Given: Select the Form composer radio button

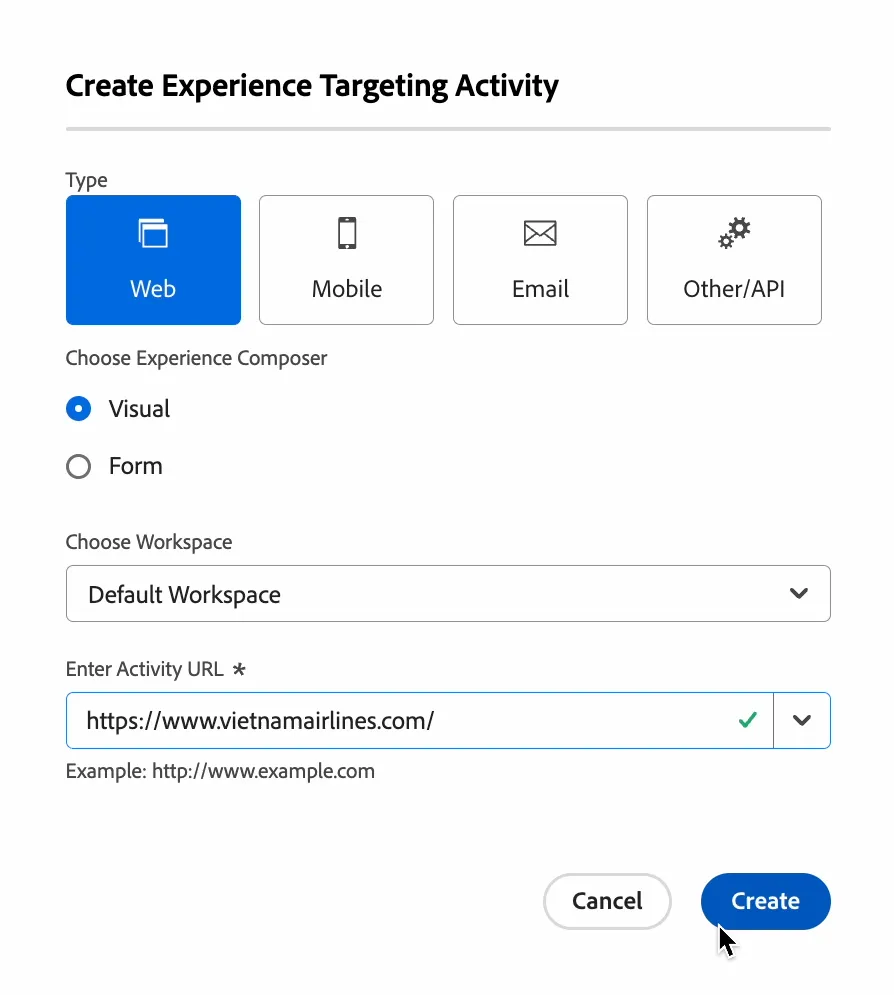Looking at the screenshot, I should tap(79, 466).
